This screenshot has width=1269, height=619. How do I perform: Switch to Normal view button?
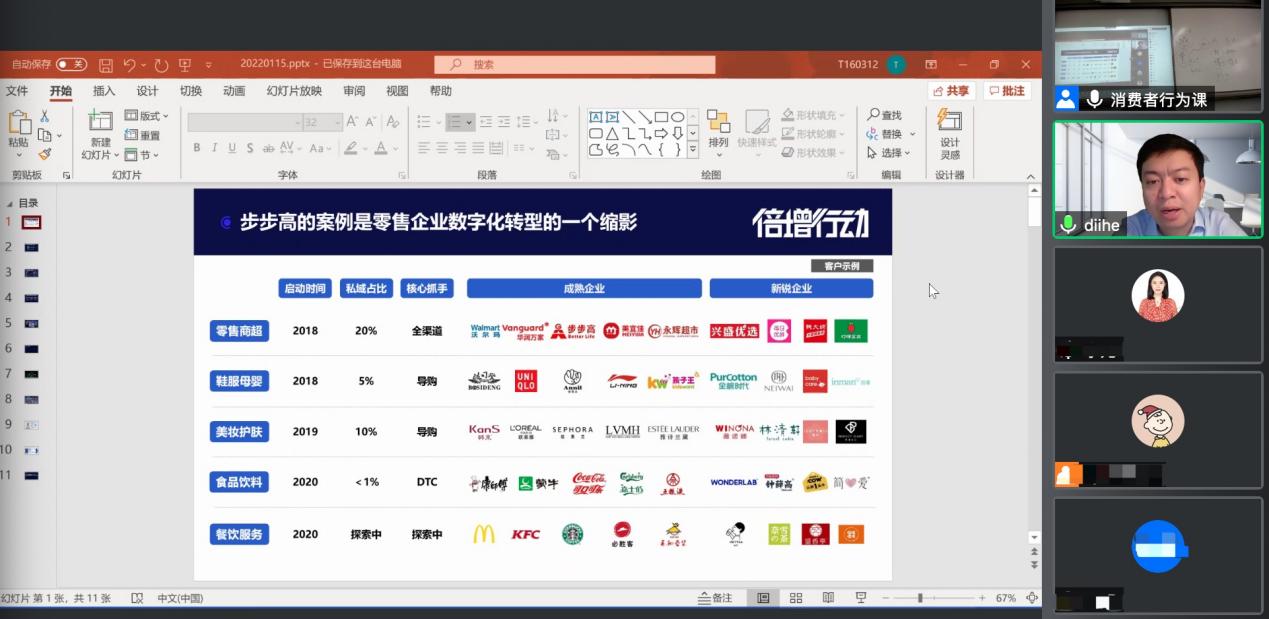(x=763, y=598)
